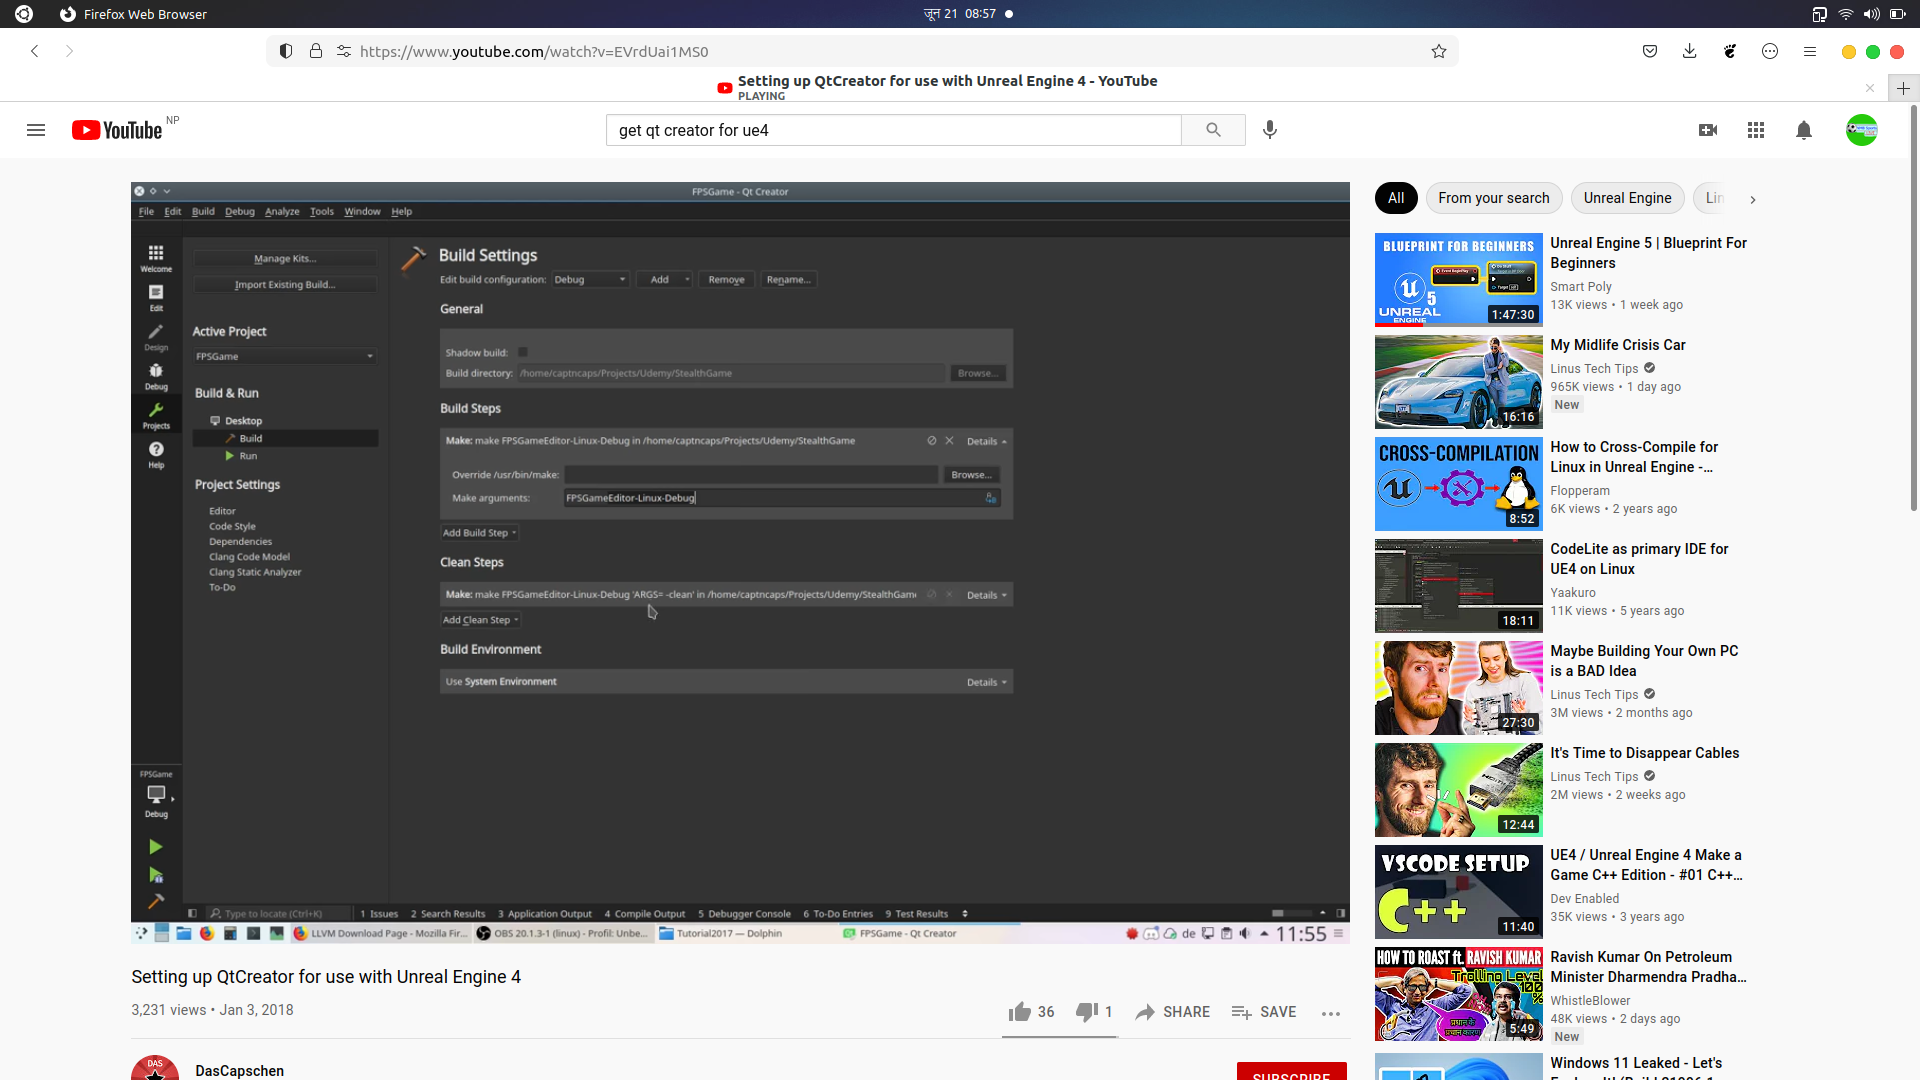
Task: Open the Firefox downloads arrow icon
Action: click(1690, 51)
